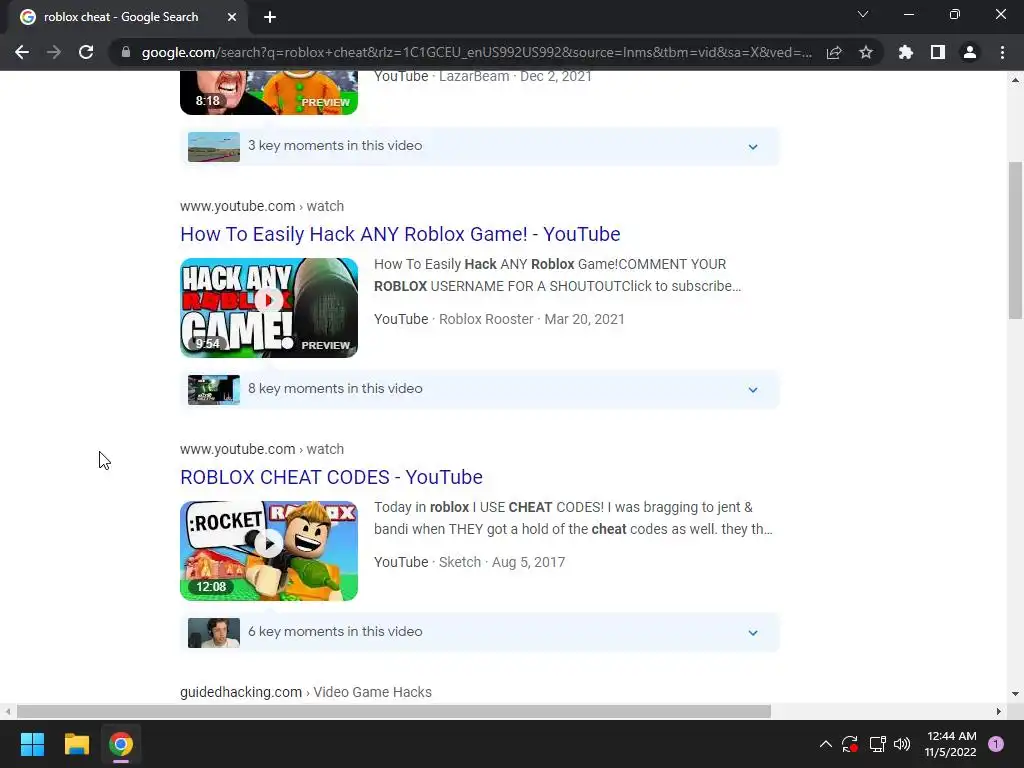Click the vertical scrollbar down arrow
The height and width of the screenshot is (768, 1024).
[1015, 694]
